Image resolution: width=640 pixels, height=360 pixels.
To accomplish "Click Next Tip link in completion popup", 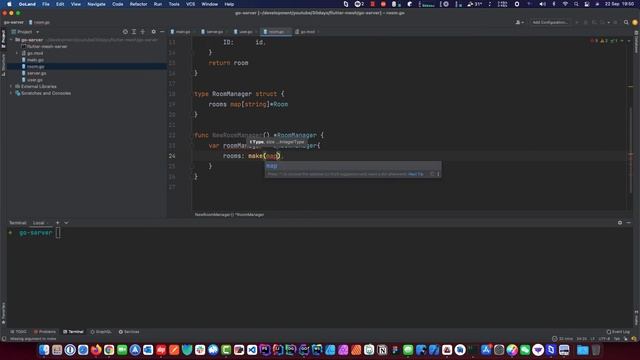I will [416, 174].
